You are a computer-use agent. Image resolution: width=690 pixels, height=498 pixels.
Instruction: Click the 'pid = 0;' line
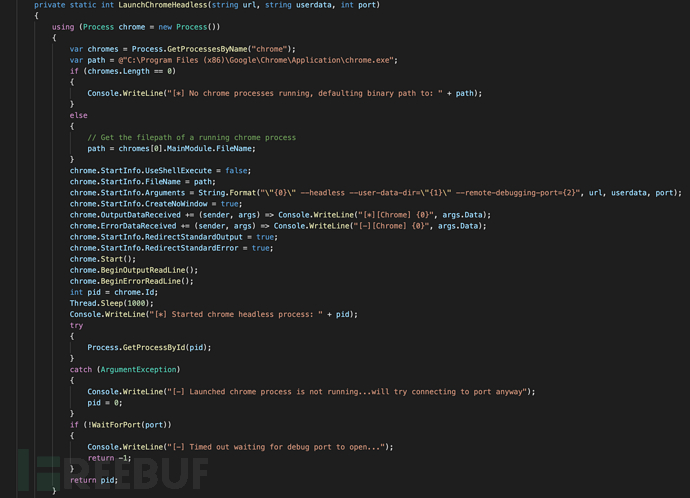(x=105, y=403)
